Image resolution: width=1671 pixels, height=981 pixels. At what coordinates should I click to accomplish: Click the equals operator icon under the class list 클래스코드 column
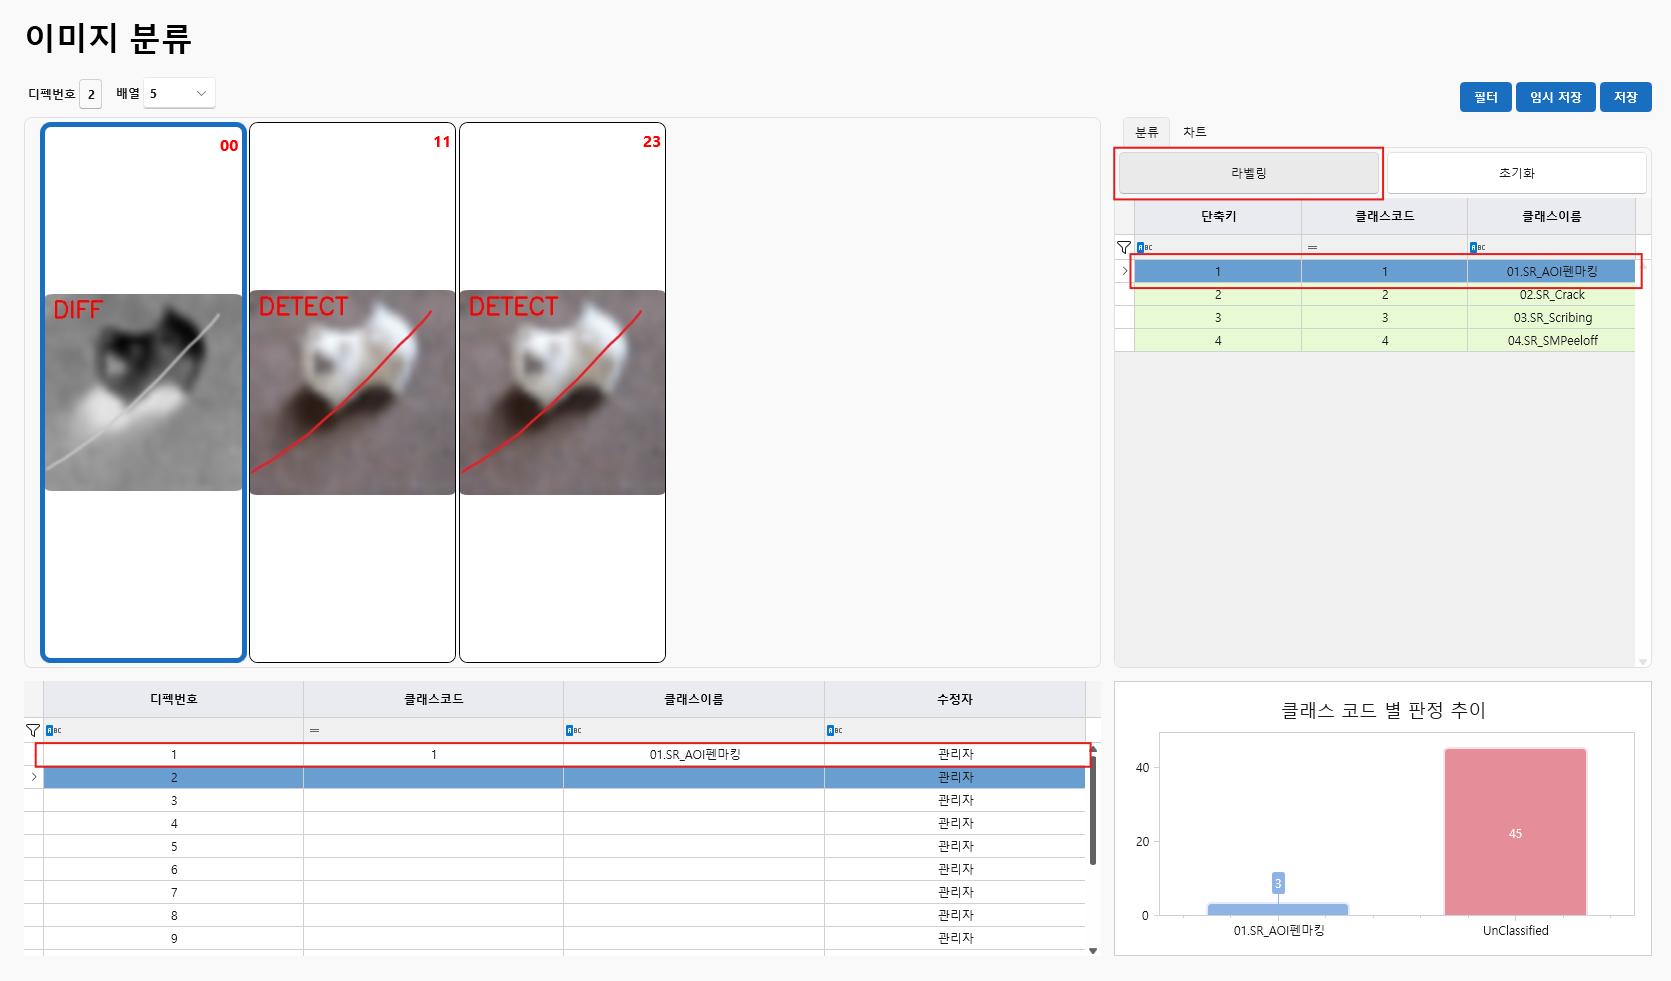[1312, 247]
